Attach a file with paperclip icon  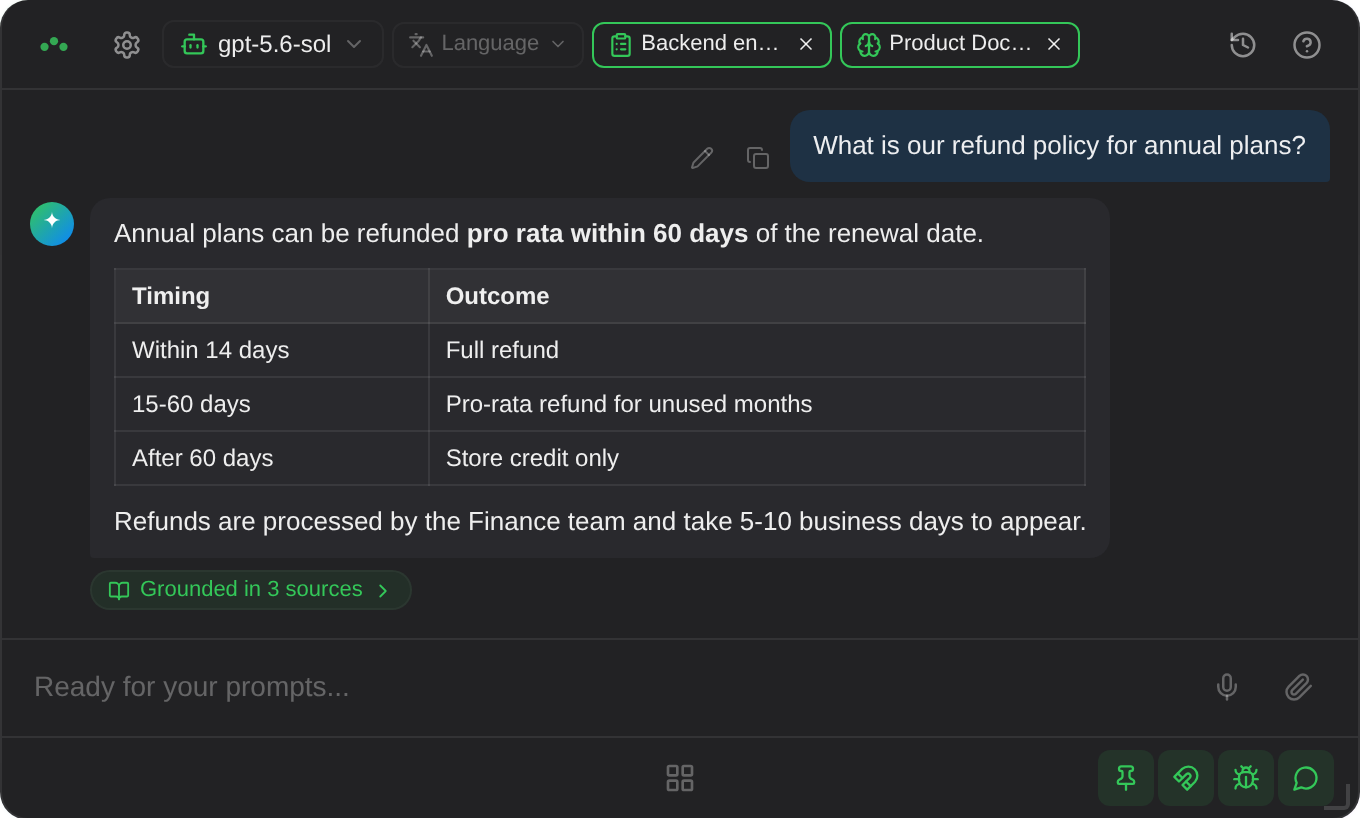tap(1299, 687)
